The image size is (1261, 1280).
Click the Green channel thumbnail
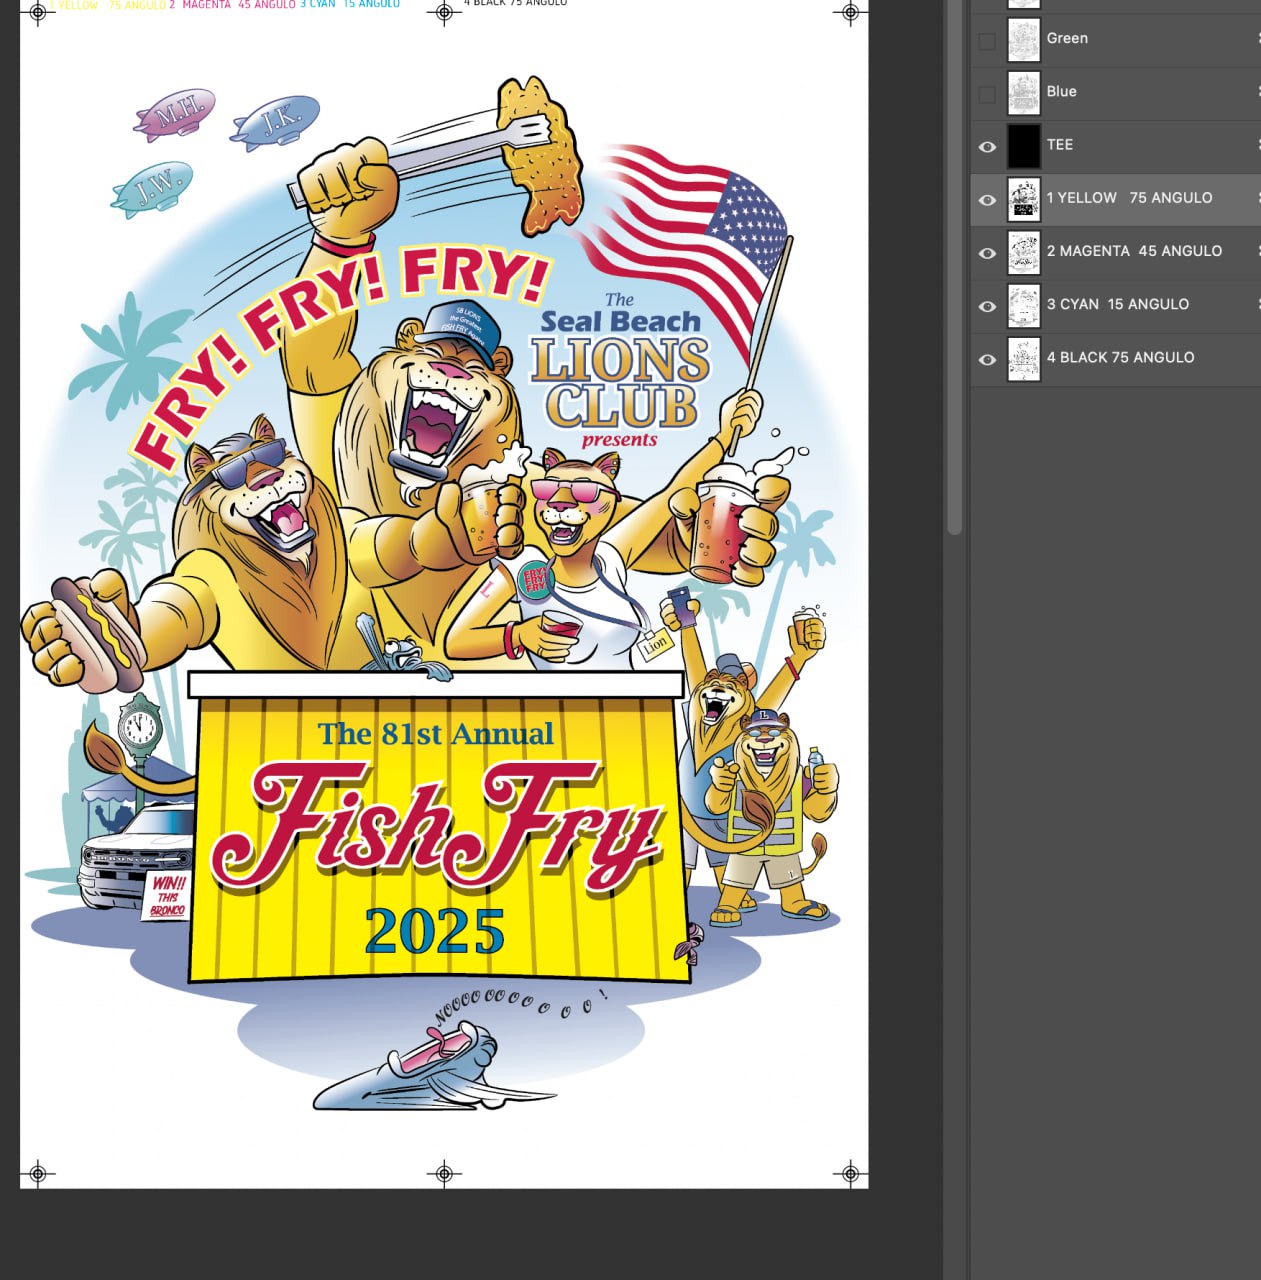pos(1023,40)
